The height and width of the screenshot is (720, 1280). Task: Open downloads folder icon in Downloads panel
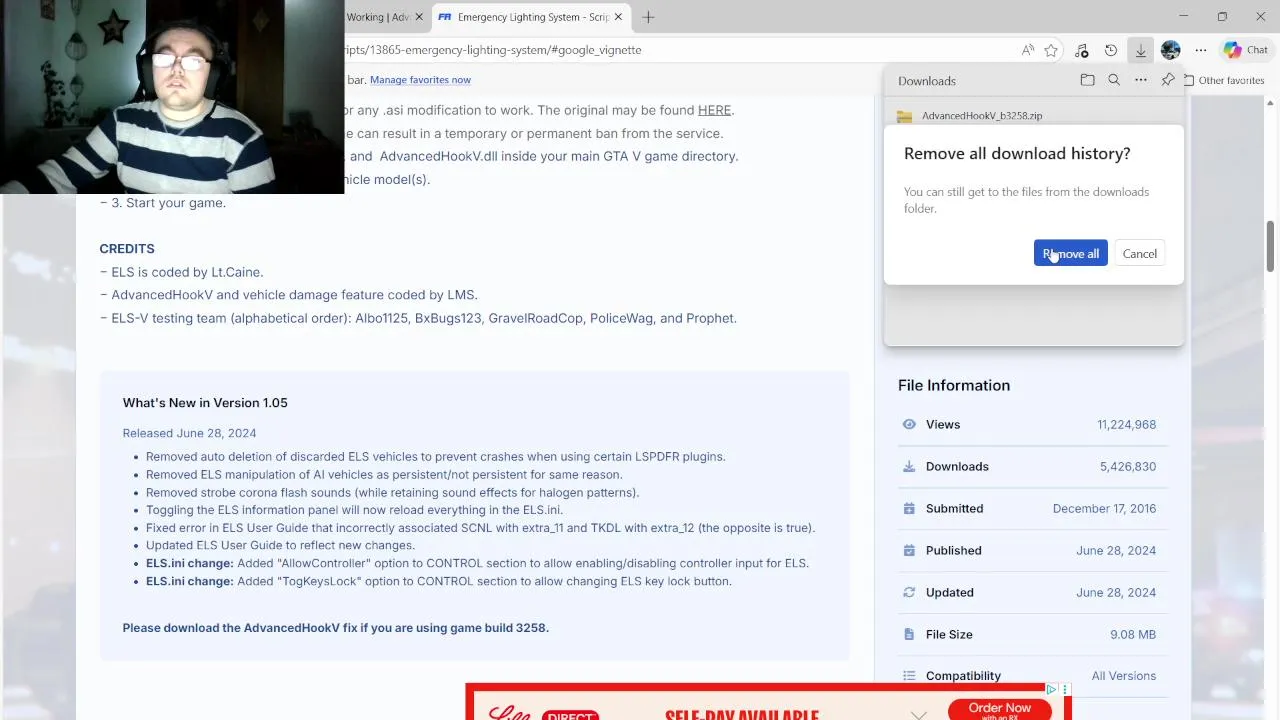pos(1087,80)
